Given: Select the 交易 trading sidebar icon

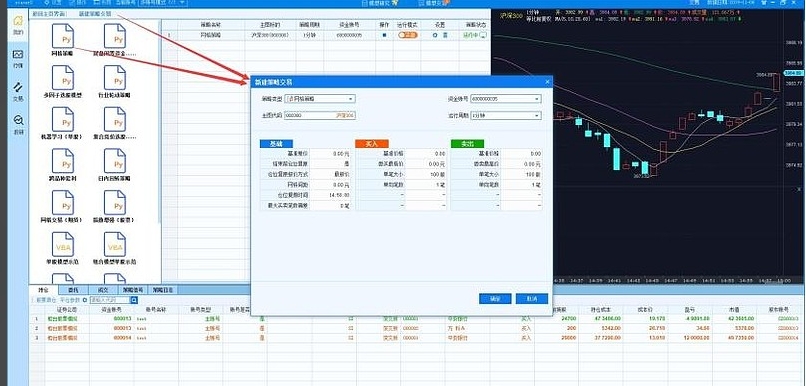Looking at the screenshot, I should [x=18, y=90].
